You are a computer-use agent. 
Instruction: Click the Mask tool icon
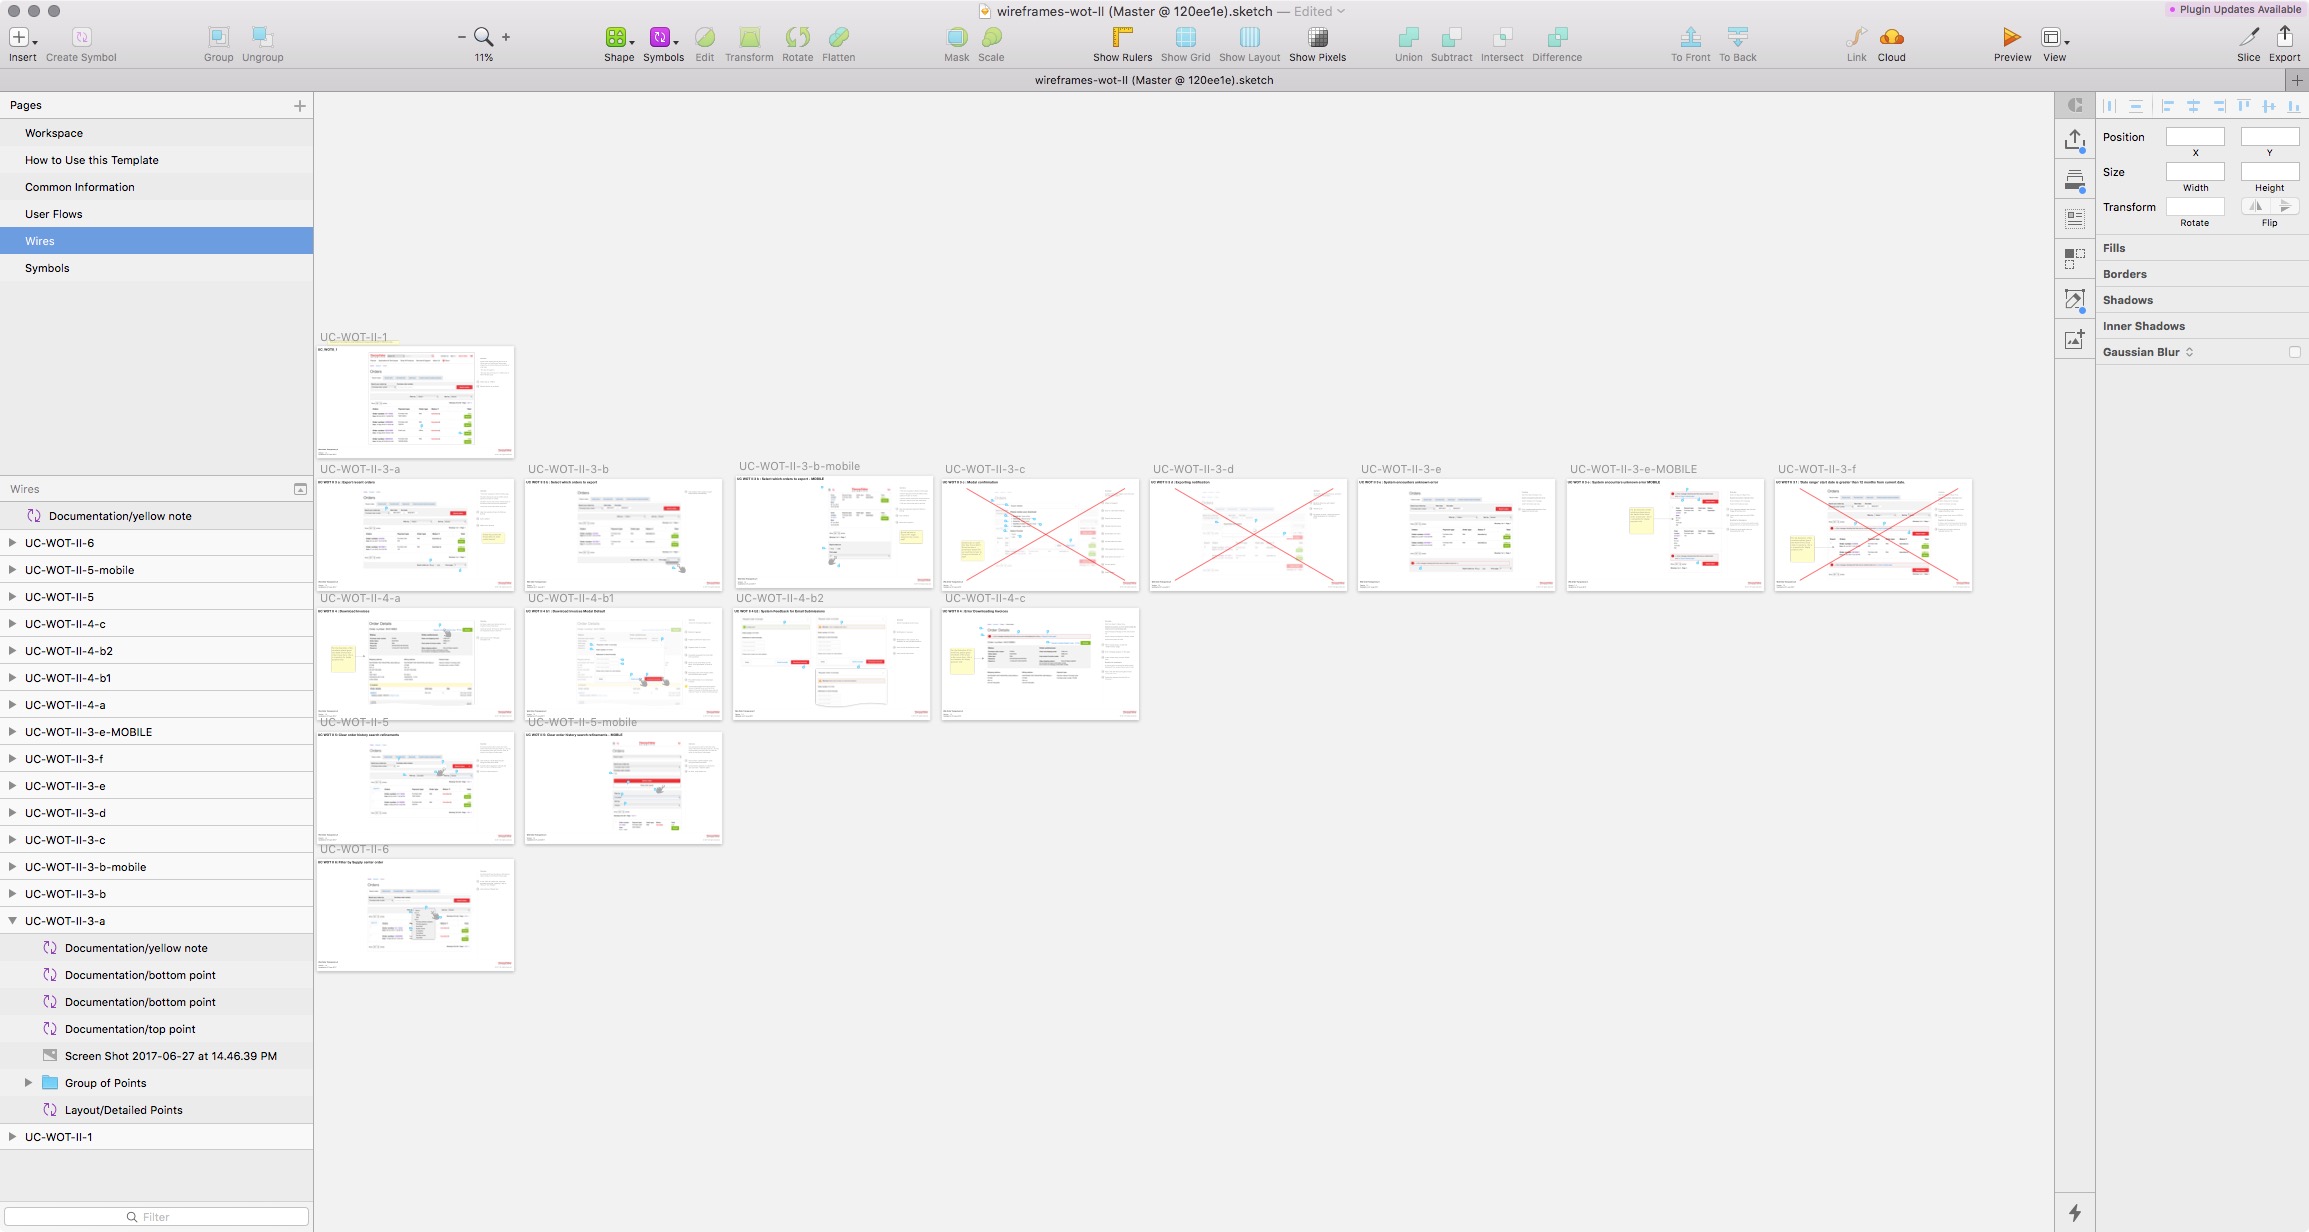tap(956, 38)
